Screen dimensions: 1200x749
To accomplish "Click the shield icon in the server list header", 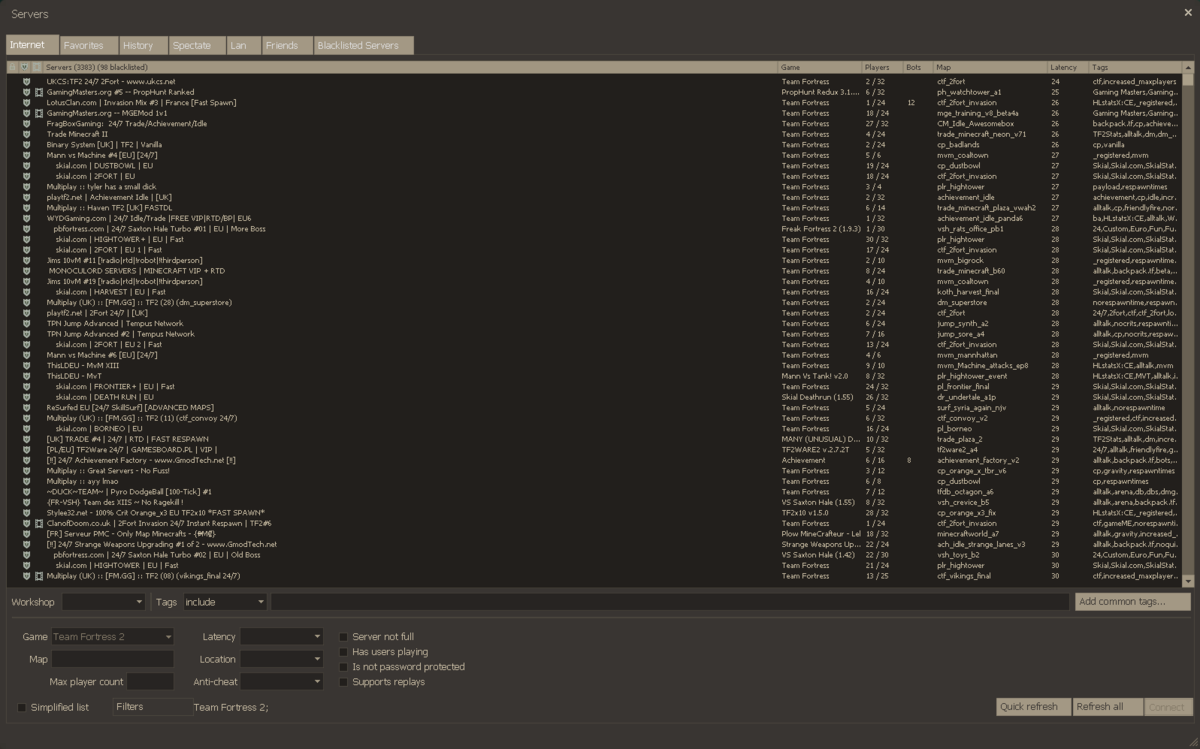I will pos(24,67).
